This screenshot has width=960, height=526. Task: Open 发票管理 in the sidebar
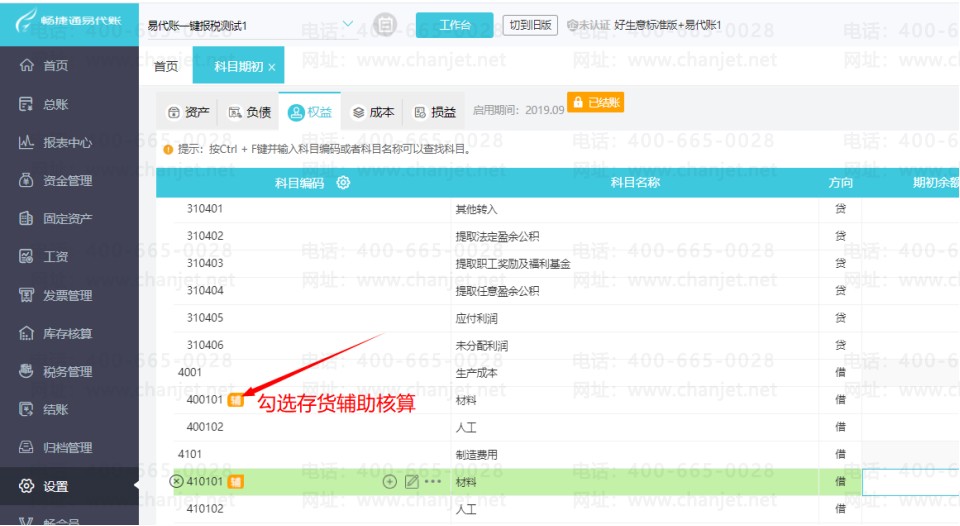(x=68, y=295)
